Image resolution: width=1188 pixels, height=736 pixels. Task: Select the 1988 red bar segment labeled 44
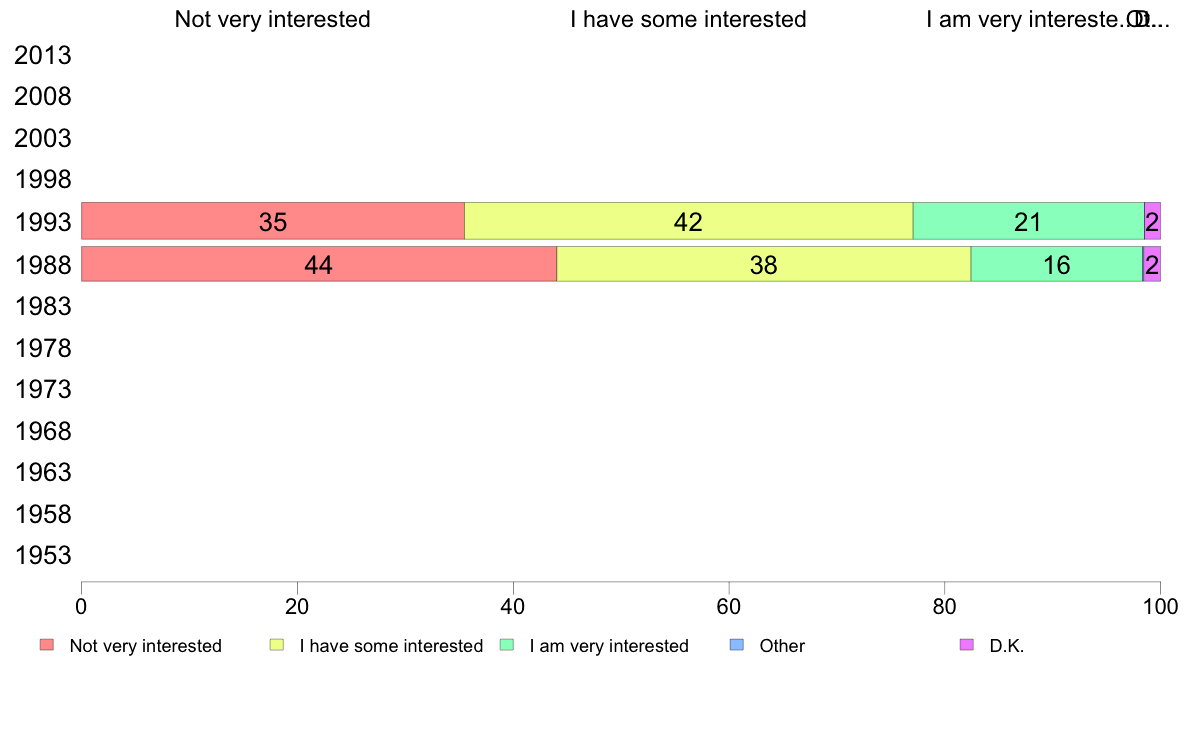click(x=319, y=264)
